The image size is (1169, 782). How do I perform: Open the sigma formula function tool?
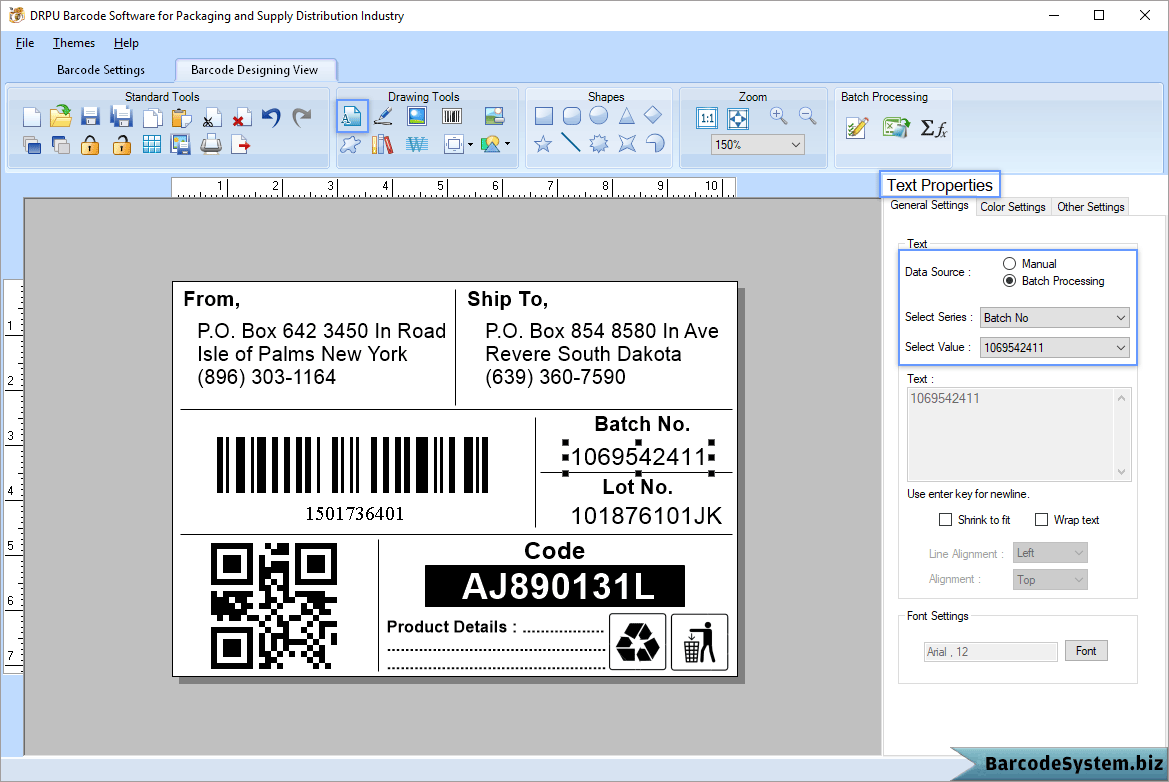pyautogui.click(x=933, y=128)
